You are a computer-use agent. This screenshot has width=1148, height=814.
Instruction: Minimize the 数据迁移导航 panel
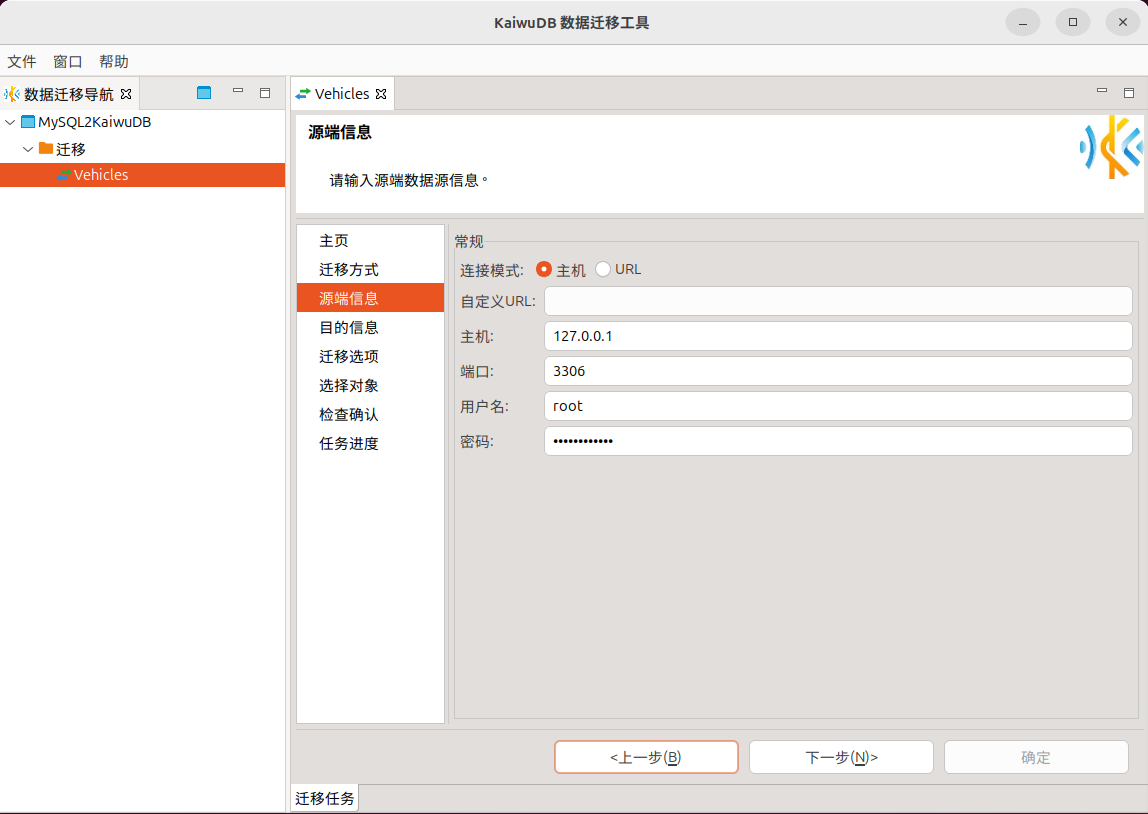(238, 91)
